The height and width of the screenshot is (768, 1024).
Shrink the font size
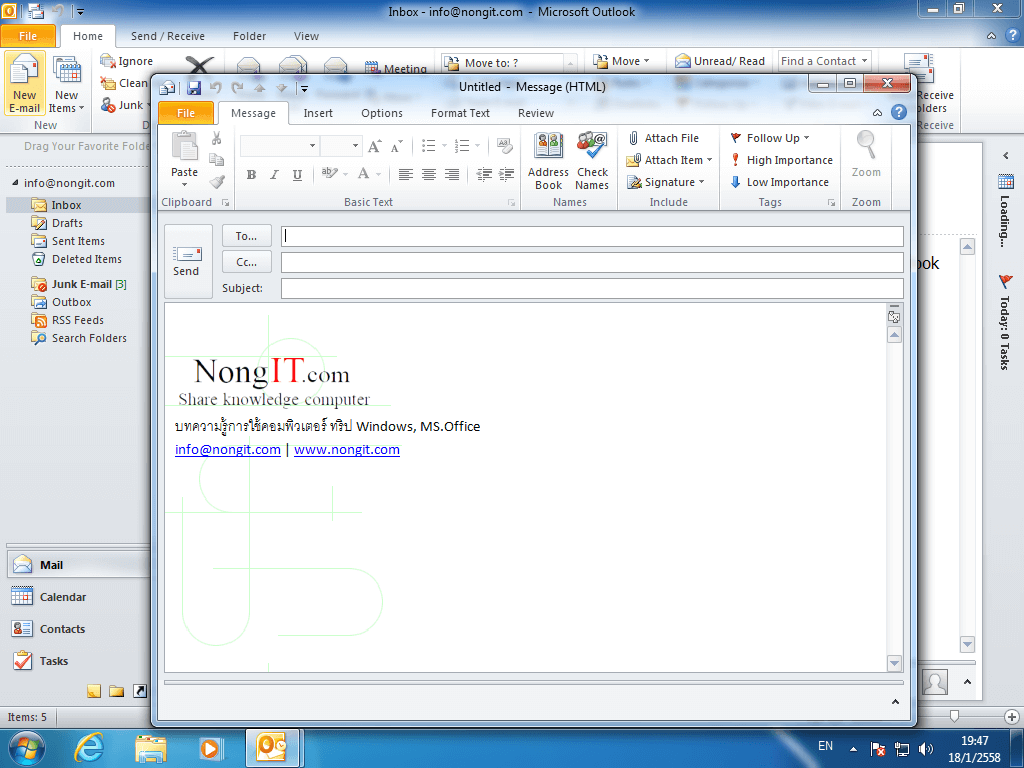point(396,146)
